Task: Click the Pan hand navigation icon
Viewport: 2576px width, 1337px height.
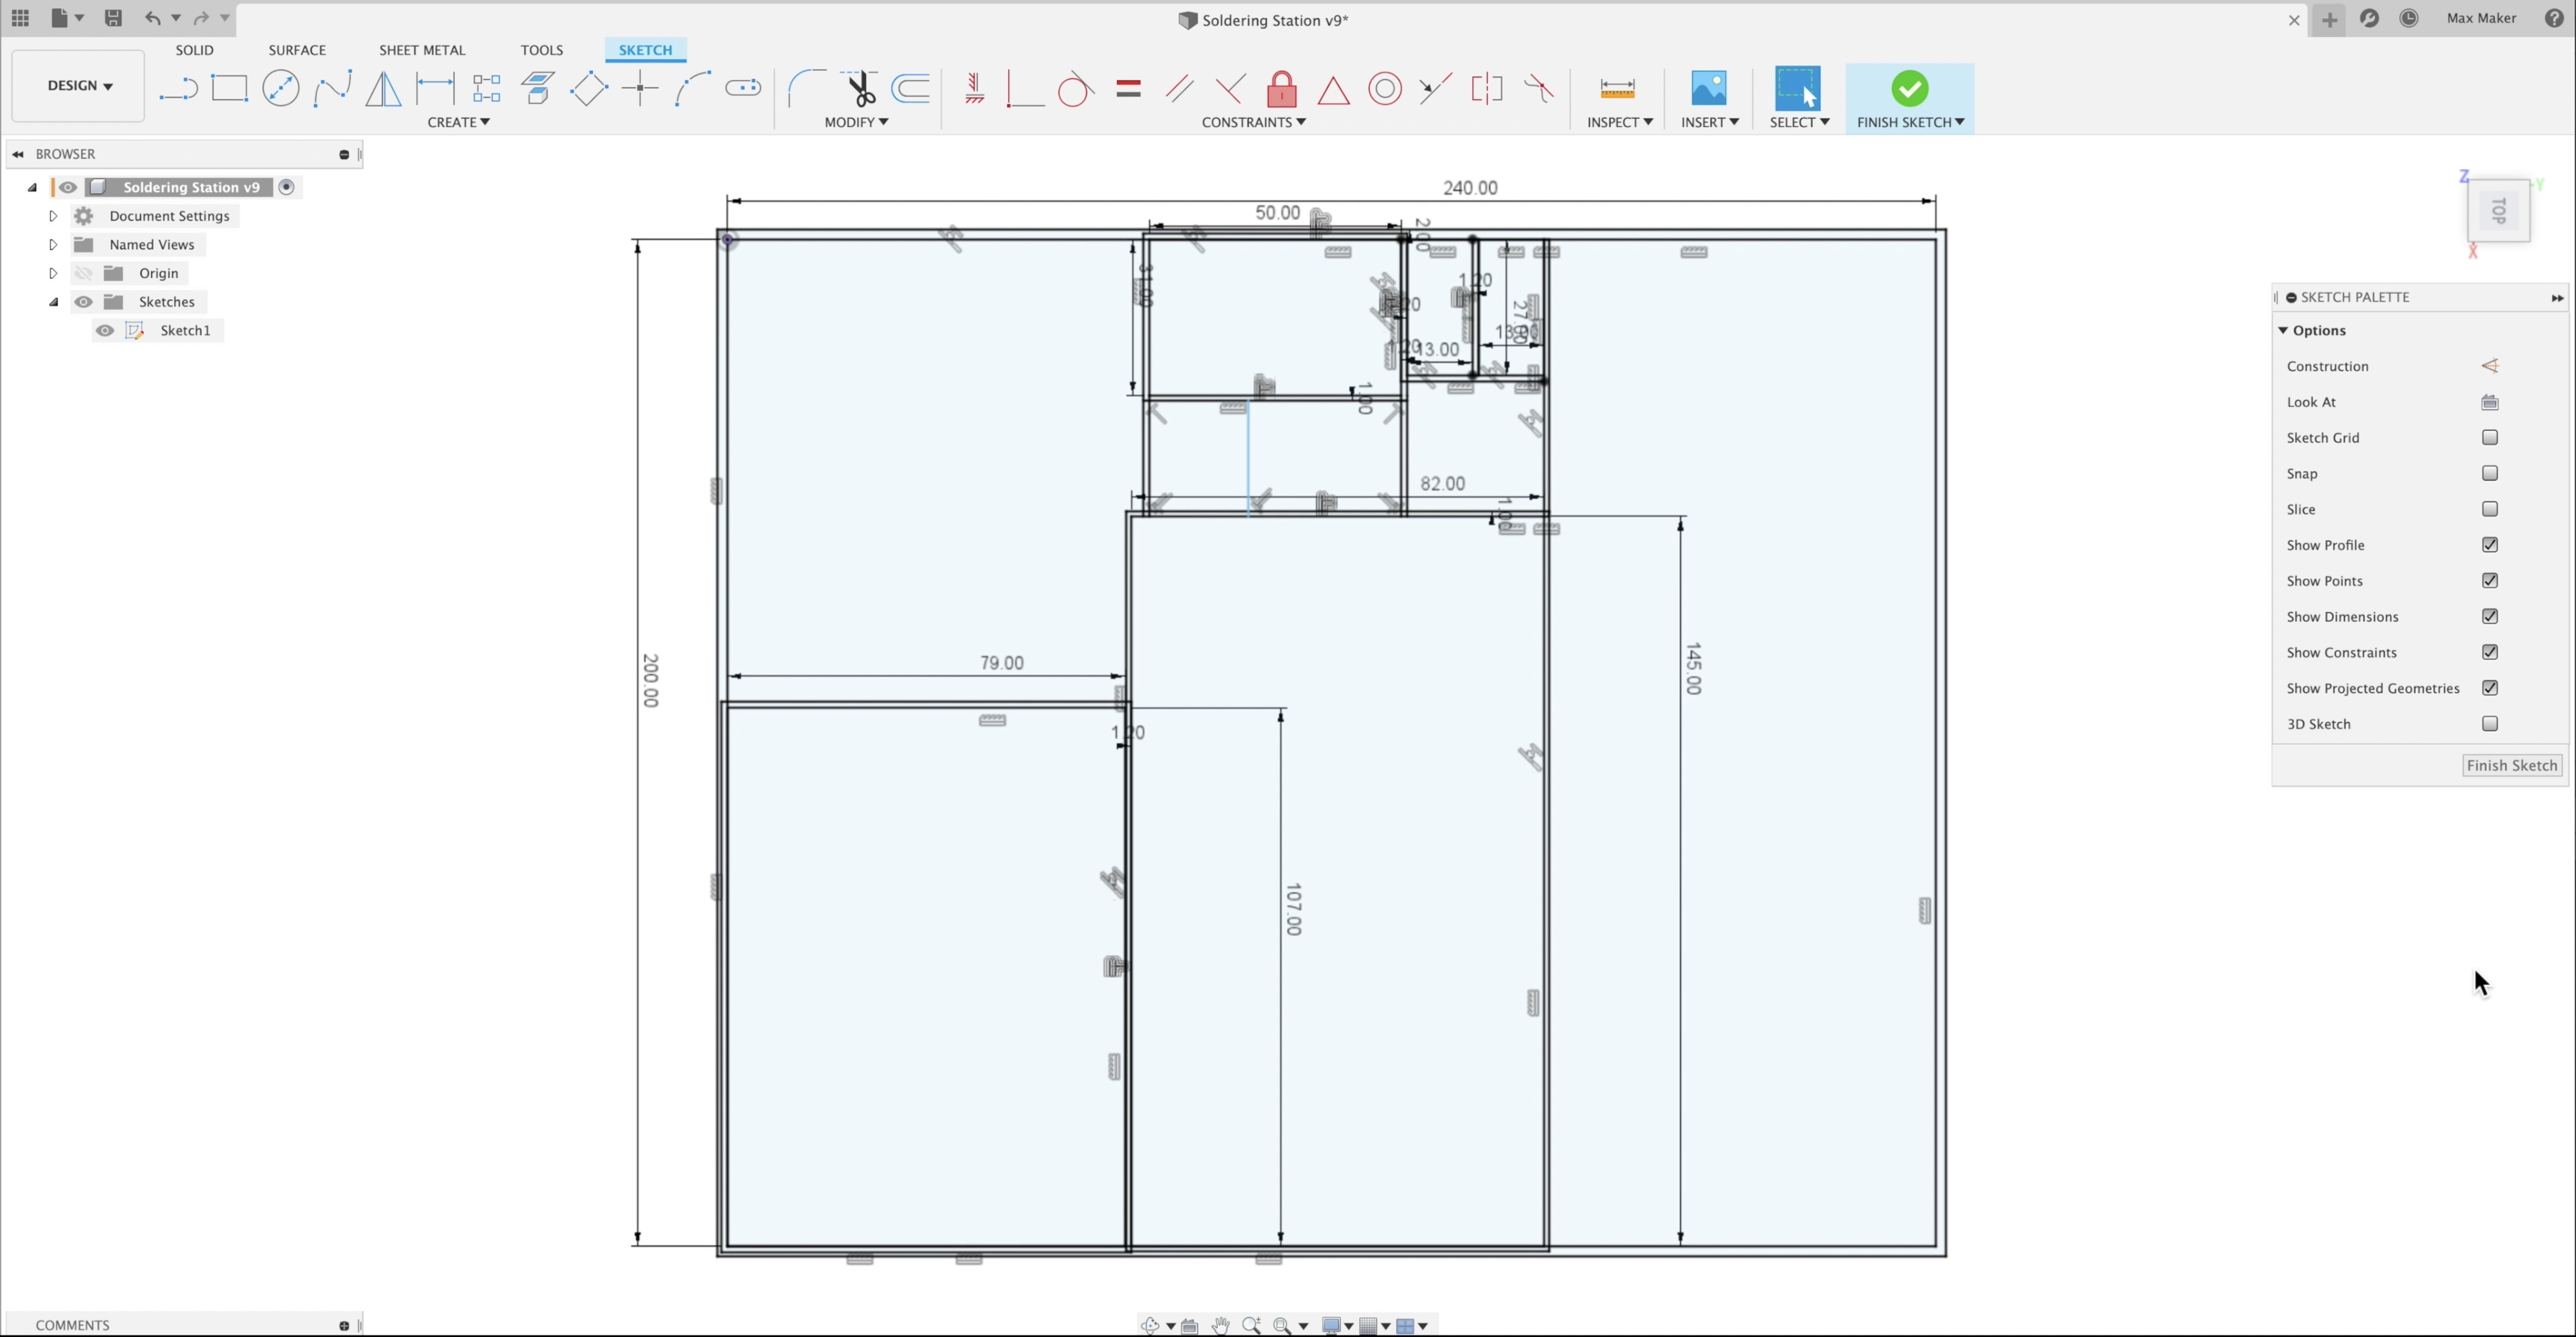Action: click(x=1220, y=1325)
